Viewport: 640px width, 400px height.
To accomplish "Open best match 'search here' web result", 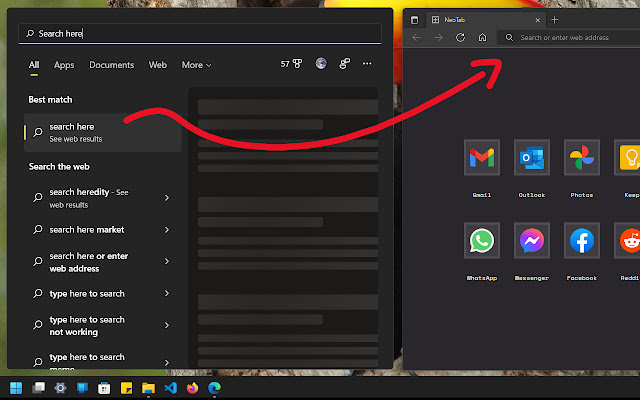I will pos(102,133).
